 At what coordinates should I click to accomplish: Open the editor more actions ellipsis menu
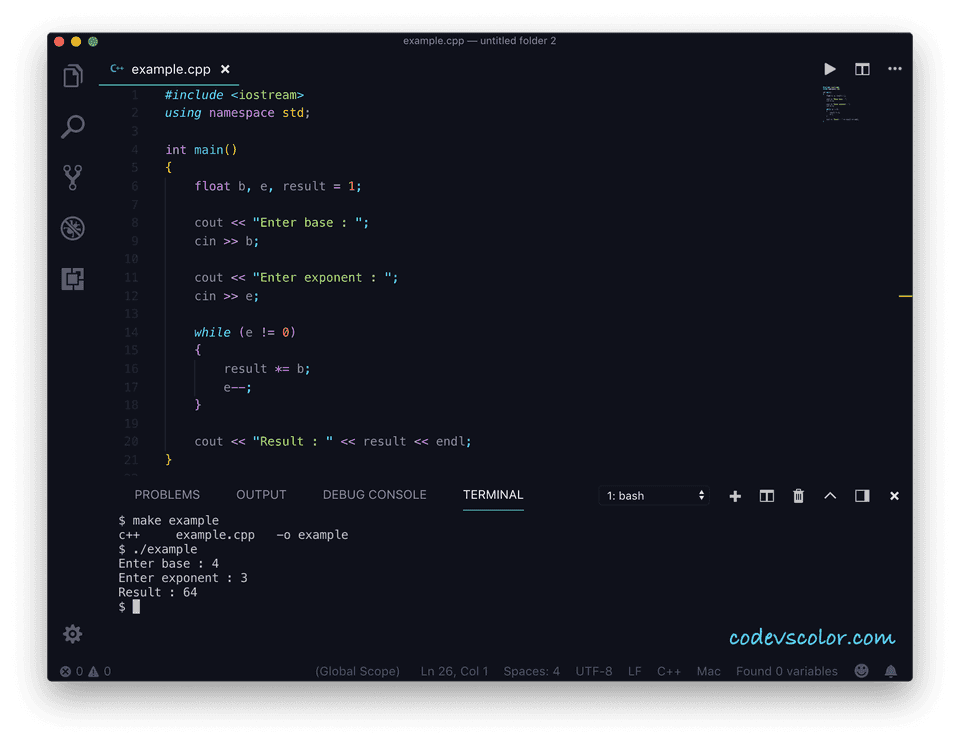[x=894, y=69]
